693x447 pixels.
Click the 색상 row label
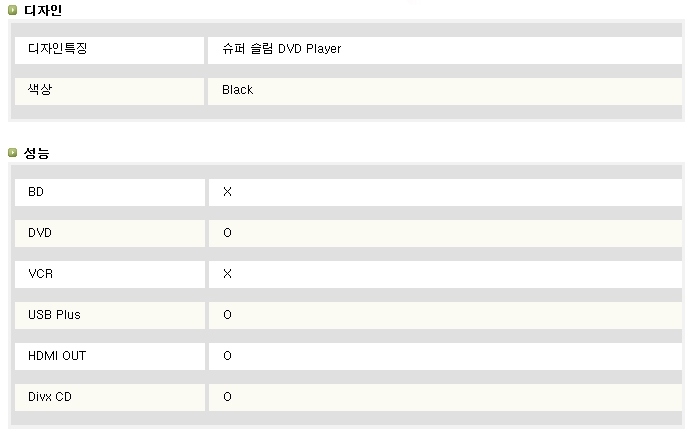click(40, 89)
